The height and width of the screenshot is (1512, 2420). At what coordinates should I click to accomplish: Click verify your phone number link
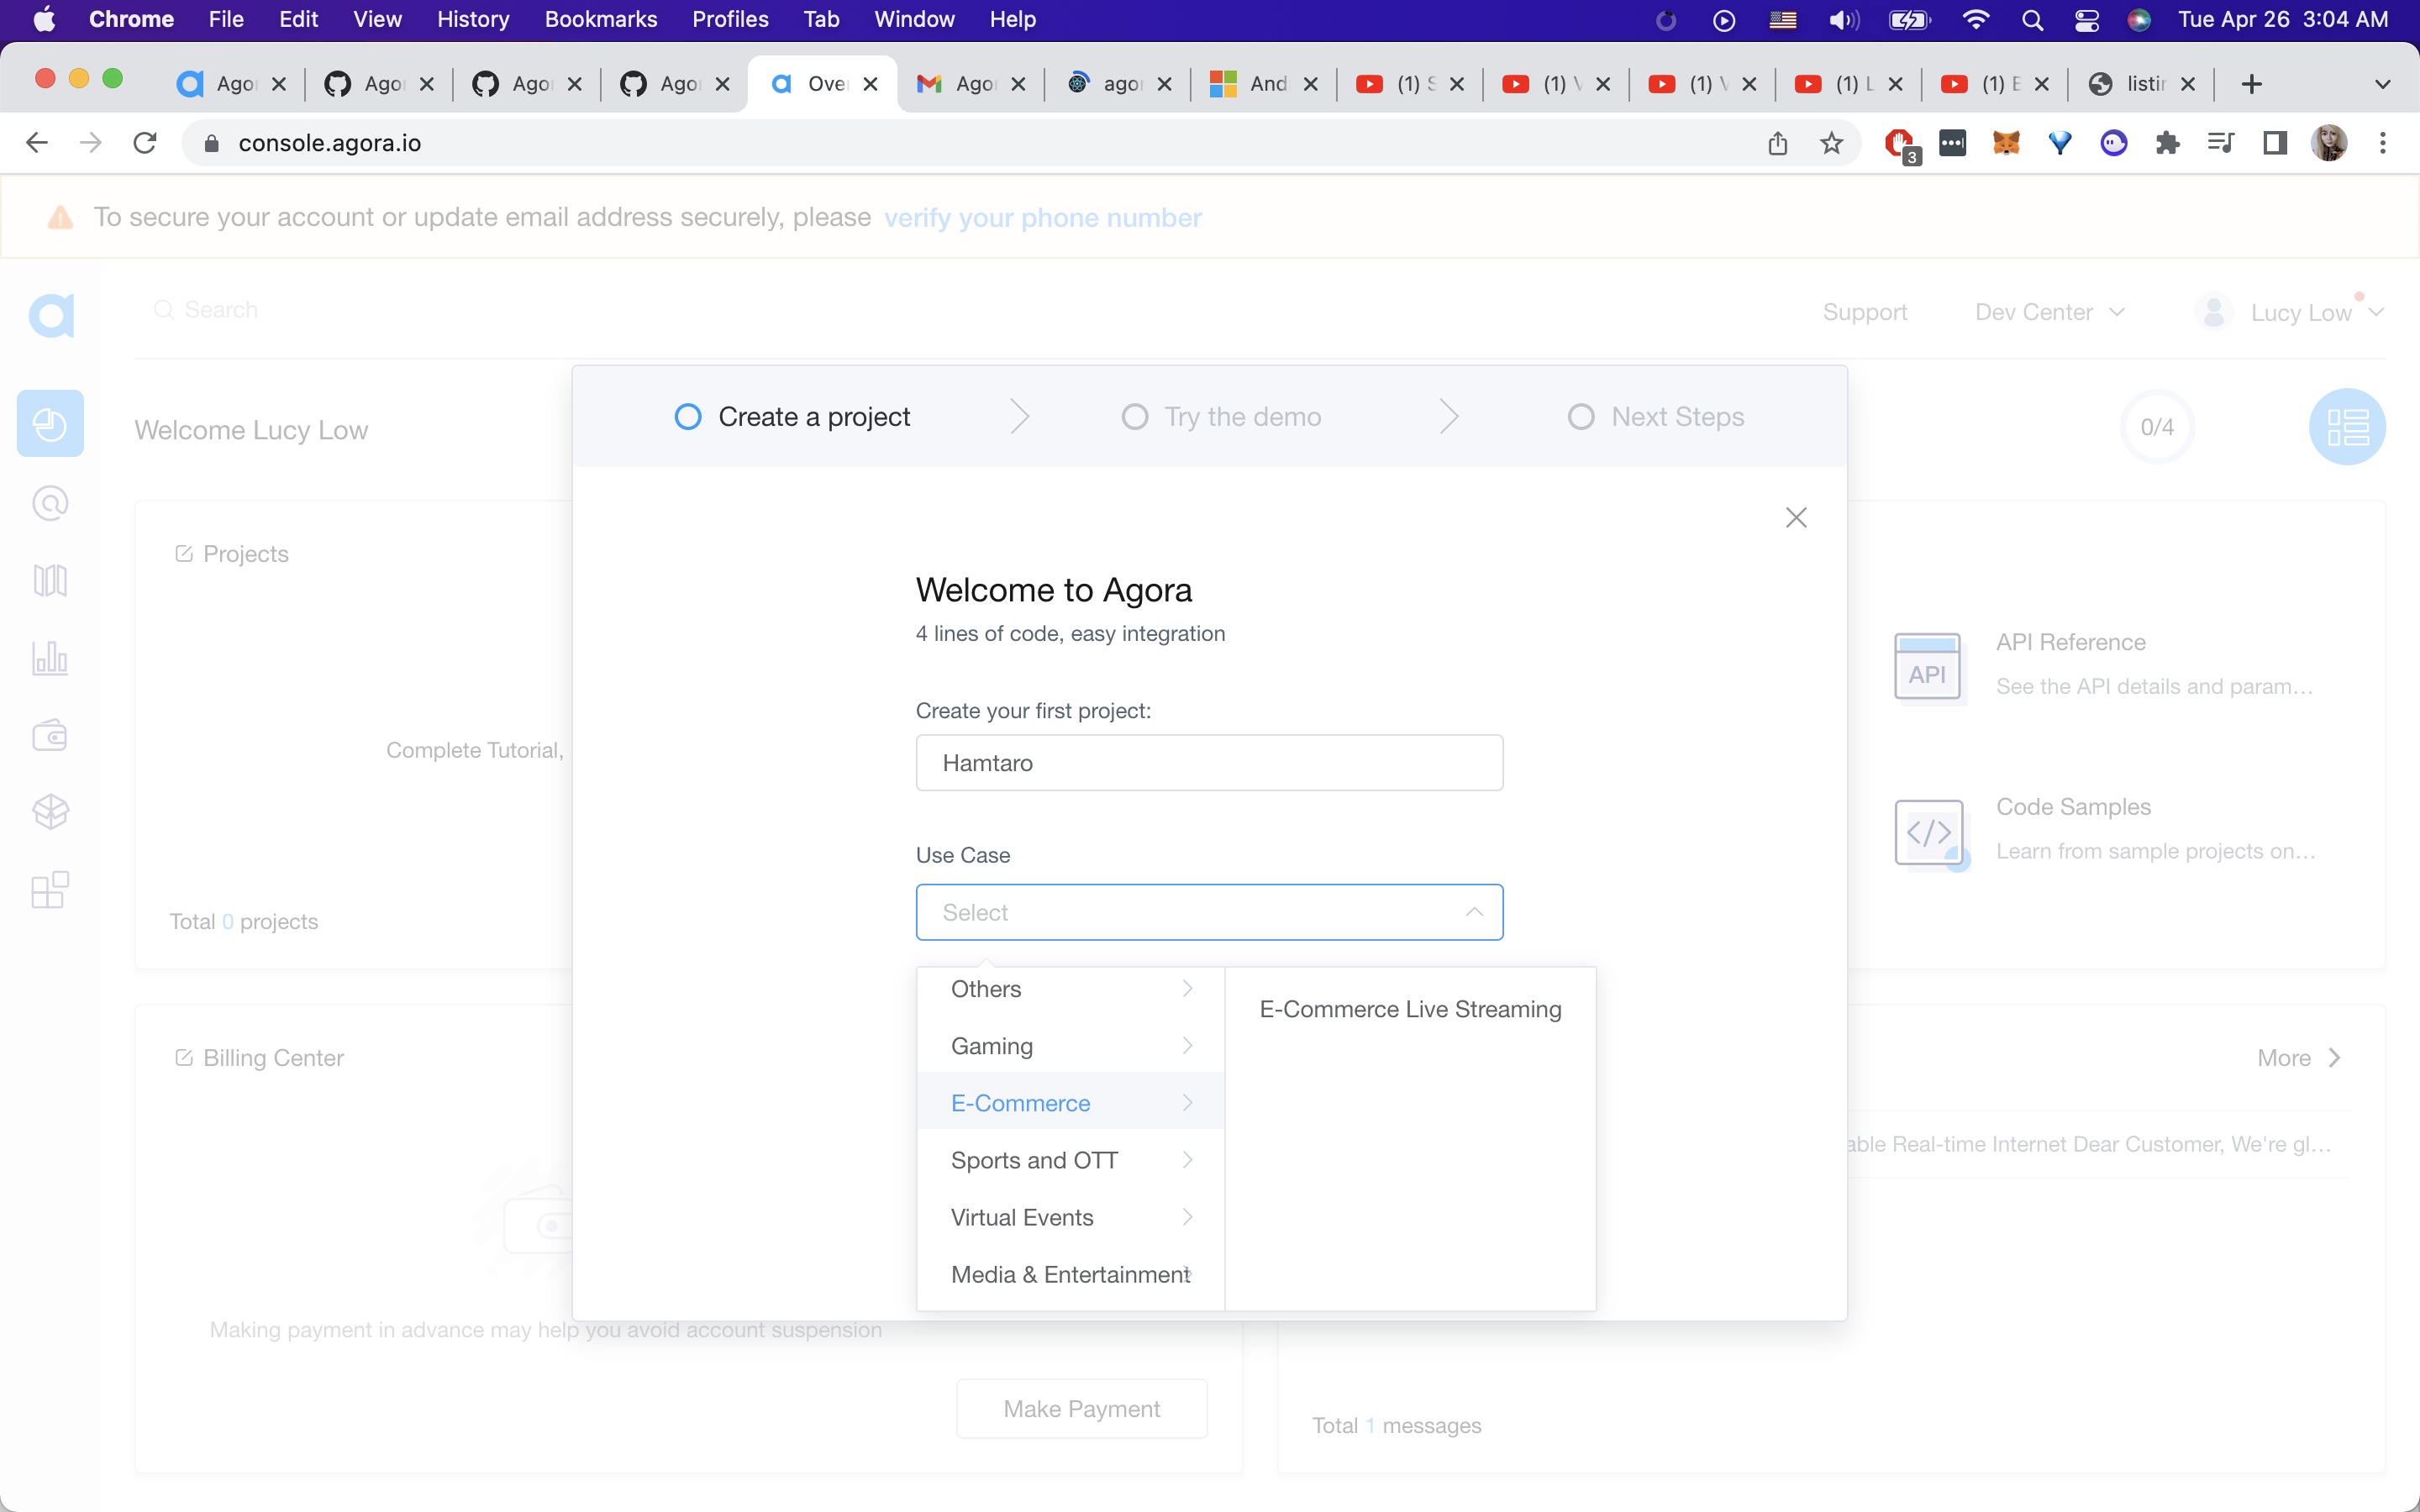pos(1042,218)
